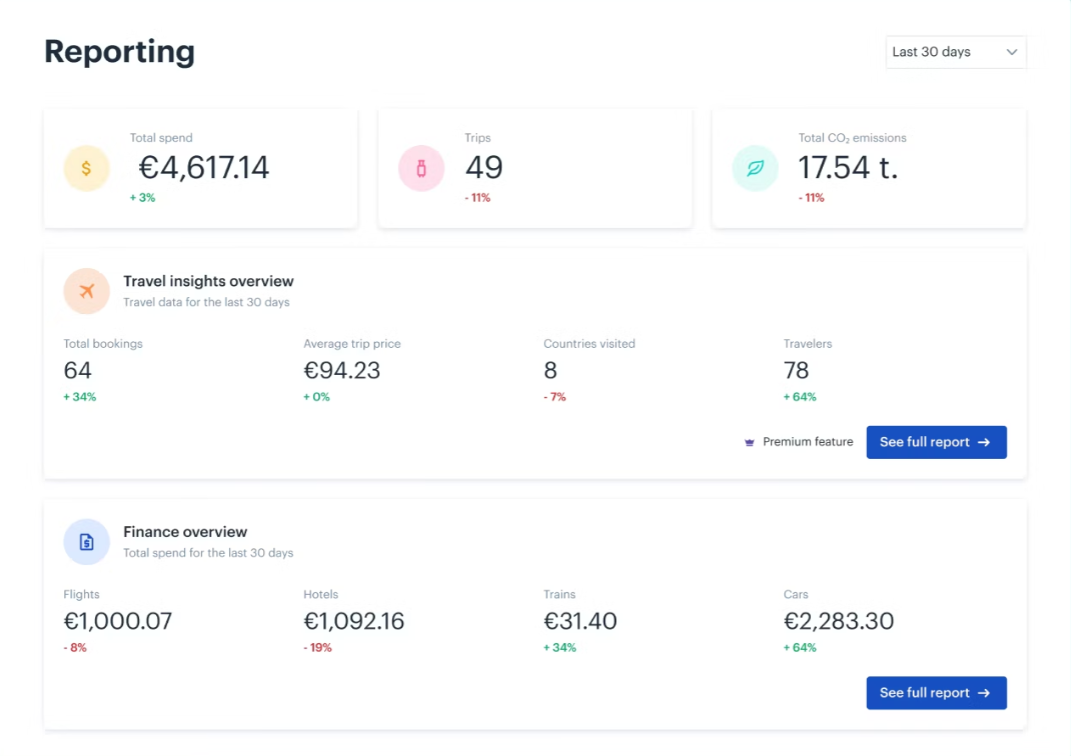Expand the Travel insights overview section
Viewport: 1071px width, 756px height.
(x=208, y=281)
